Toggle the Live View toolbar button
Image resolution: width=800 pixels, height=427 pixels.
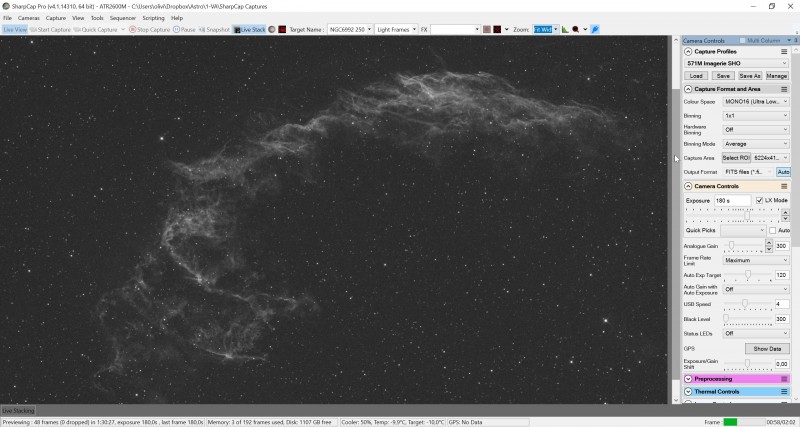[15, 30]
